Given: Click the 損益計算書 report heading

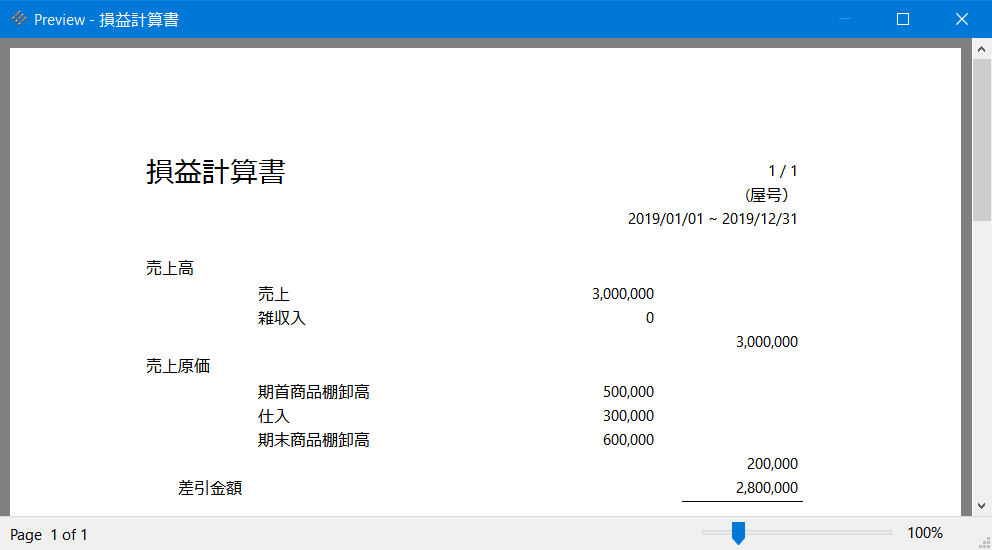Looking at the screenshot, I should tap(216, 172).
